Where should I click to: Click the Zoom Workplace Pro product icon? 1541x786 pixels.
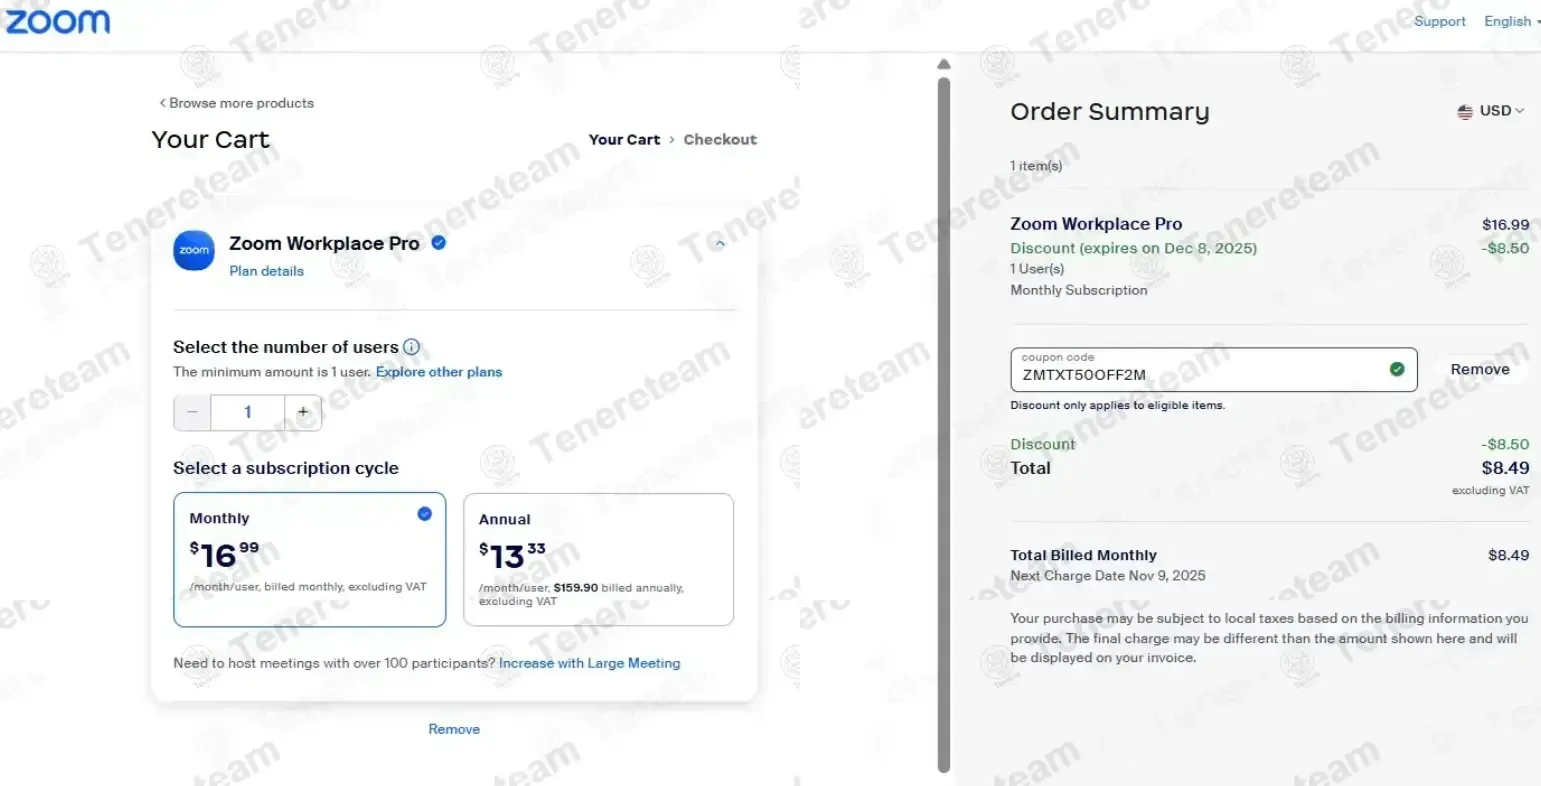click(x=194, y=251)
